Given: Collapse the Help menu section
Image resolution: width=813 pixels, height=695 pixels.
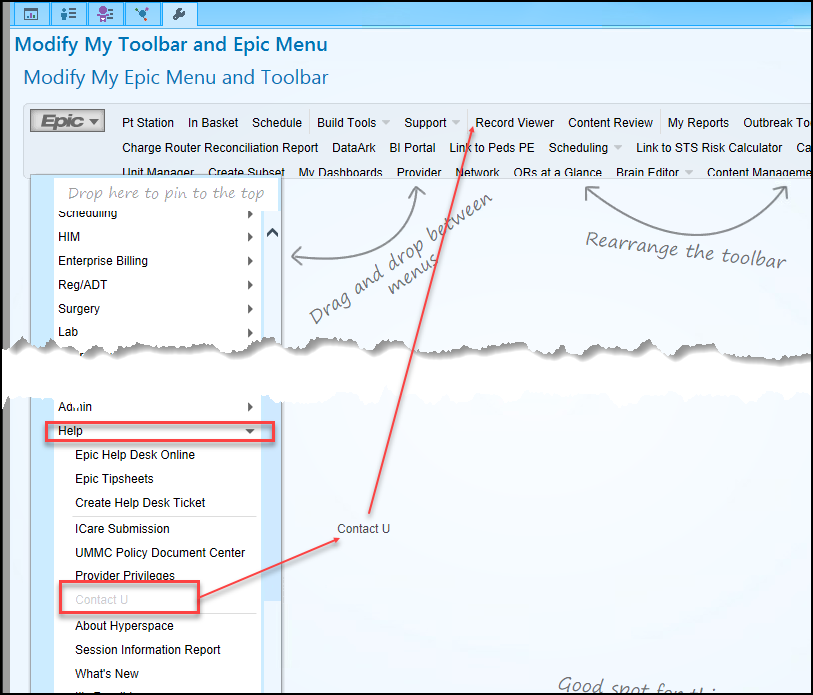Looking at the screenshot, I should pos(250,431).
